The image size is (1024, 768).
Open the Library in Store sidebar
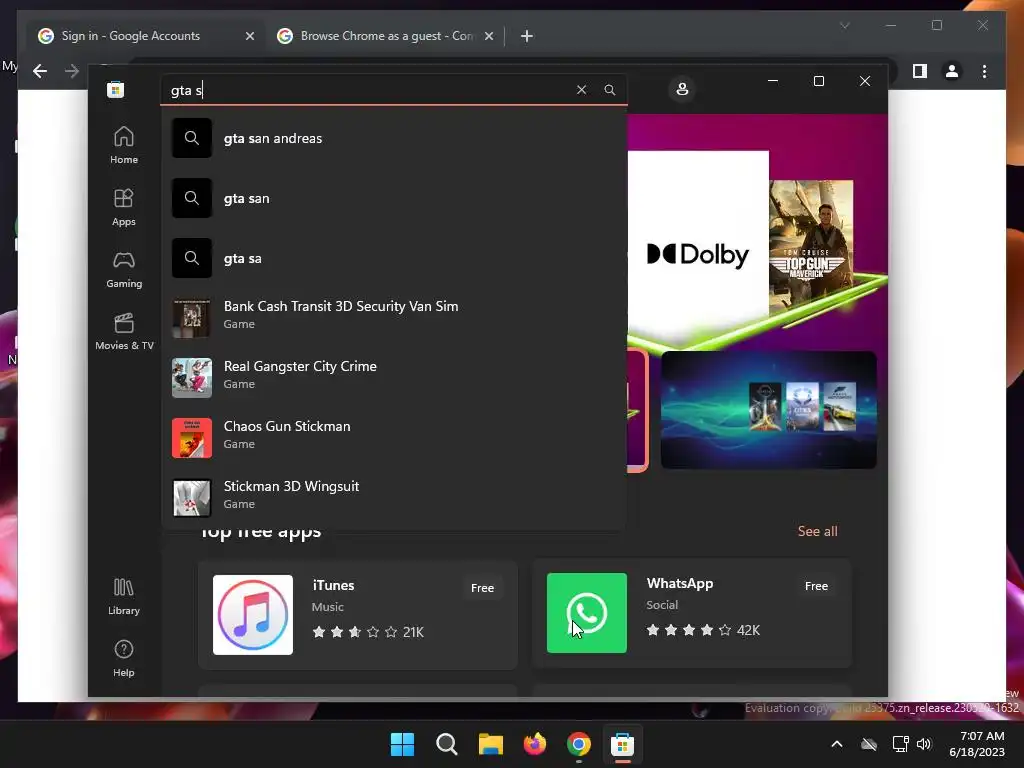tap(123, 596)
